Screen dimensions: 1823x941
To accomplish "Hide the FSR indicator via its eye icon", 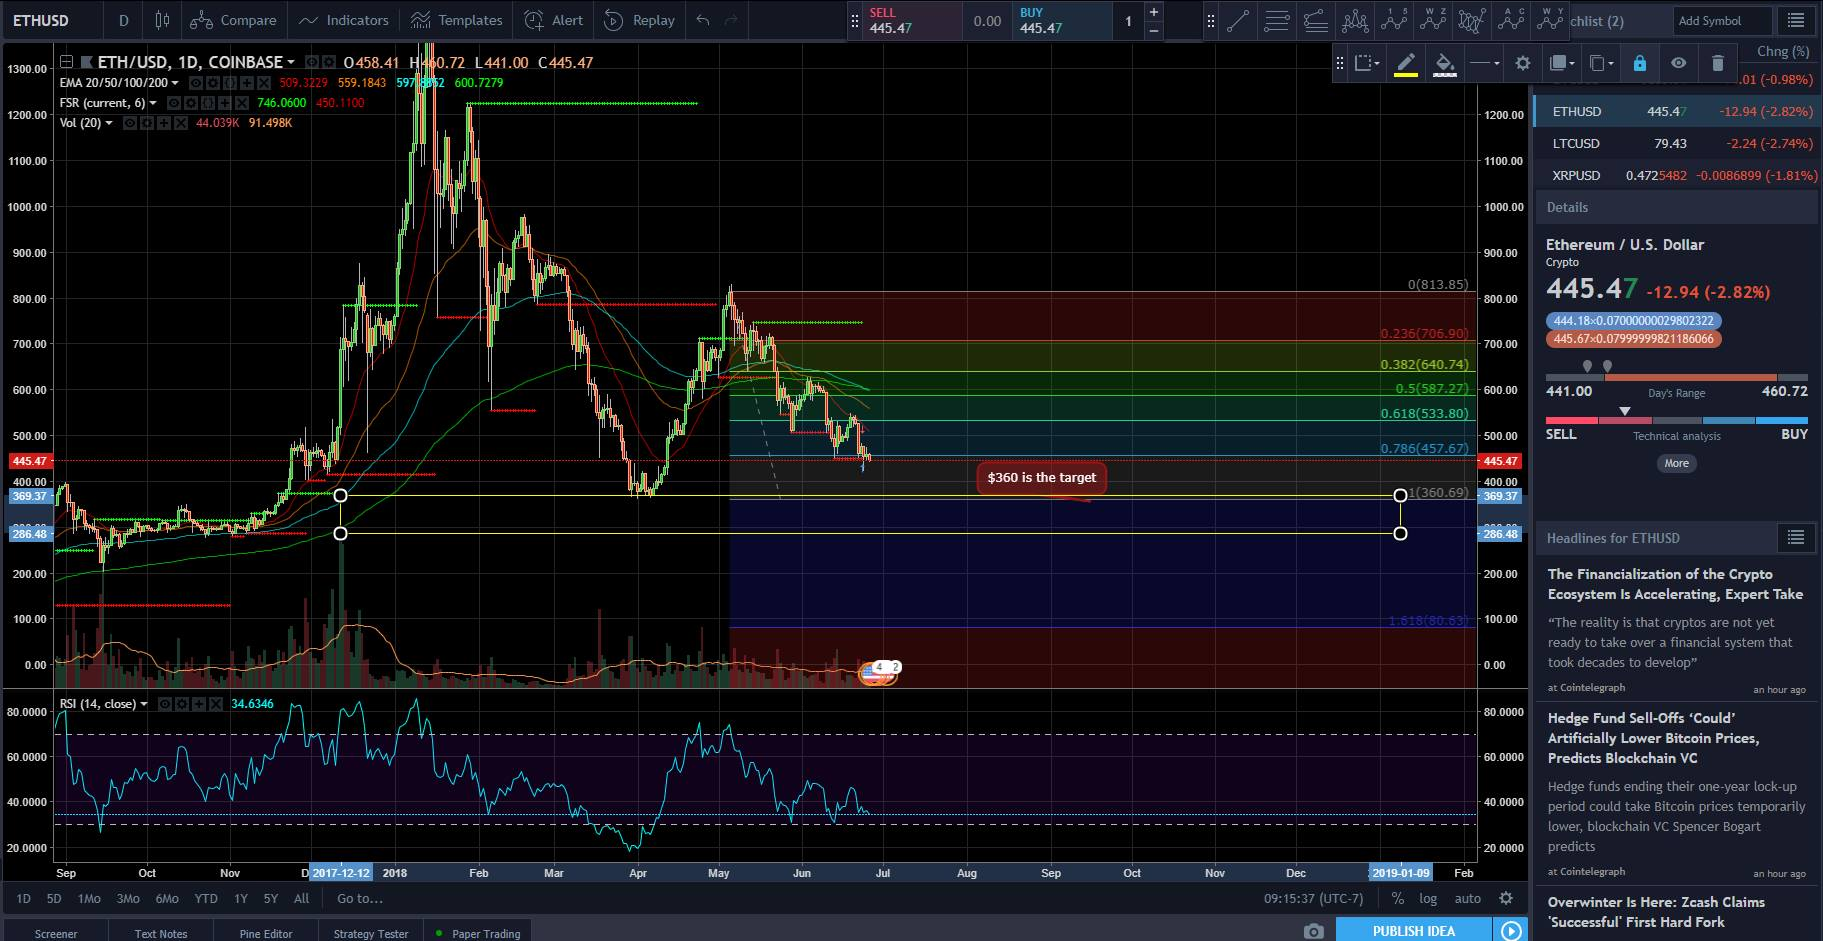I will (174, 103).
